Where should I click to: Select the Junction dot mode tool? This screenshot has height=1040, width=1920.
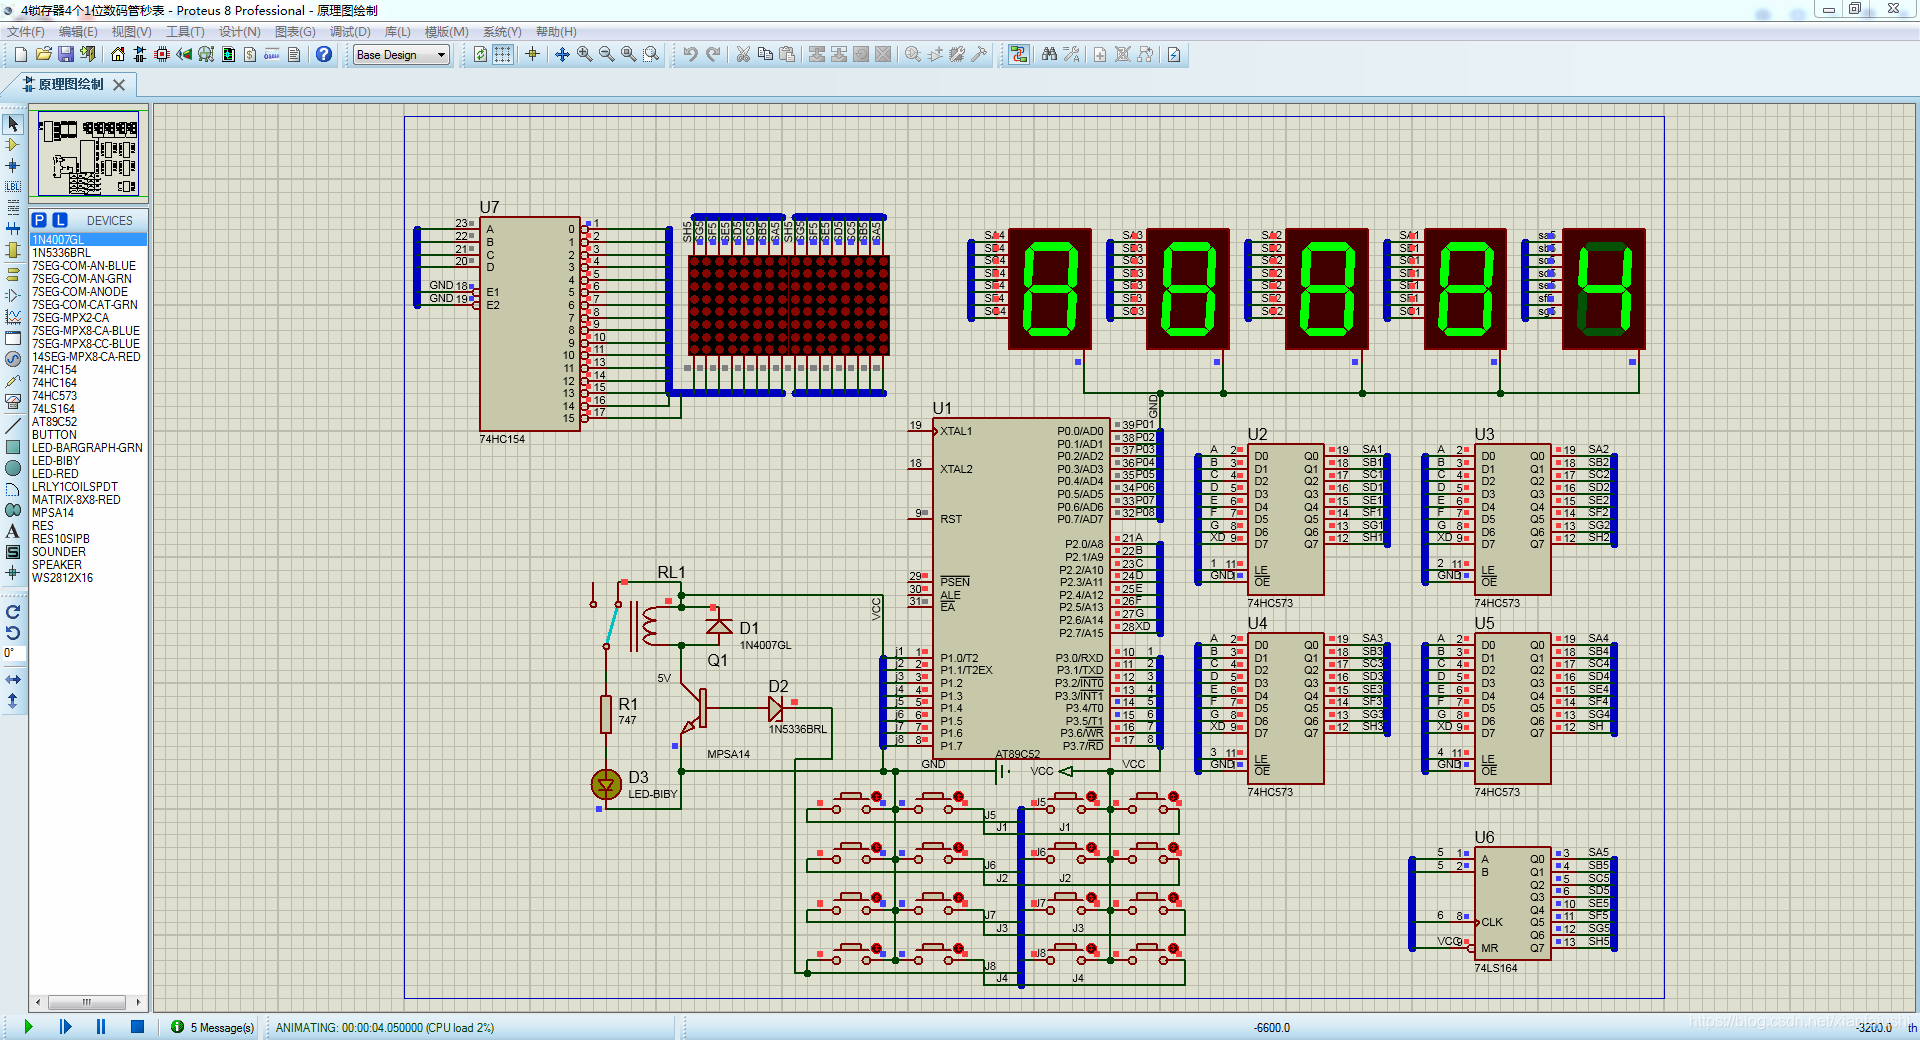click(x=13, y=165)
